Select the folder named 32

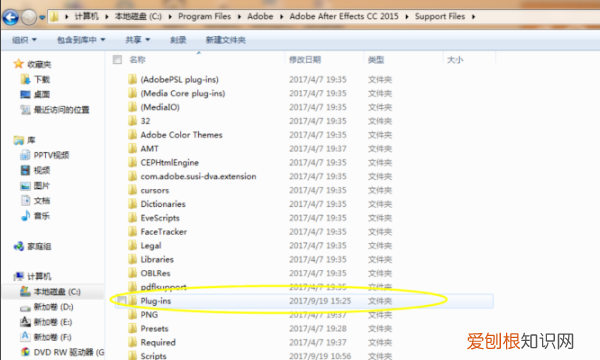pos(145,121)
